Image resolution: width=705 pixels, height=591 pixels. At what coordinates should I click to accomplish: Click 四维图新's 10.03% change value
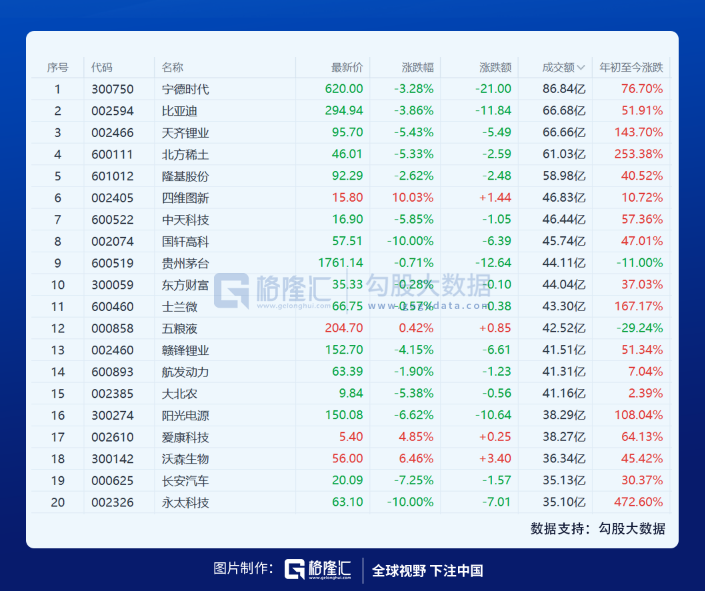point(414,198)
